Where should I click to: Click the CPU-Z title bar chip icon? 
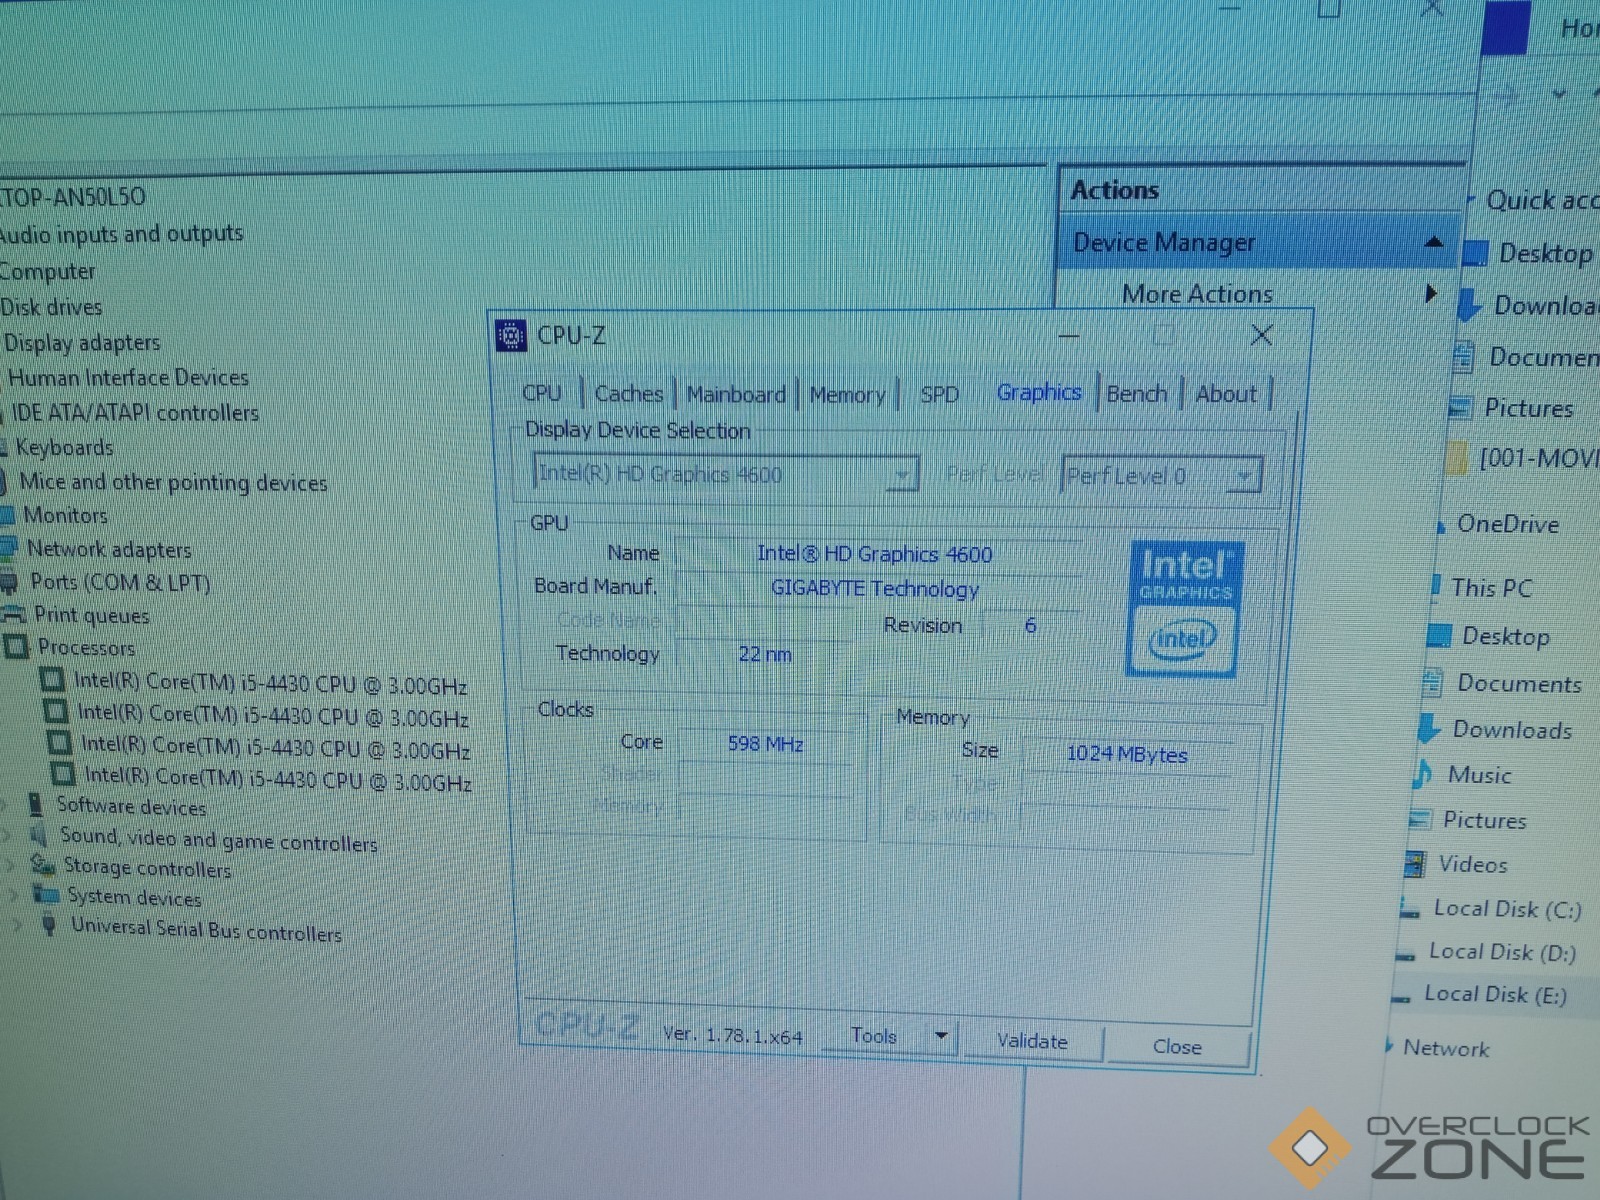(511, 336)
